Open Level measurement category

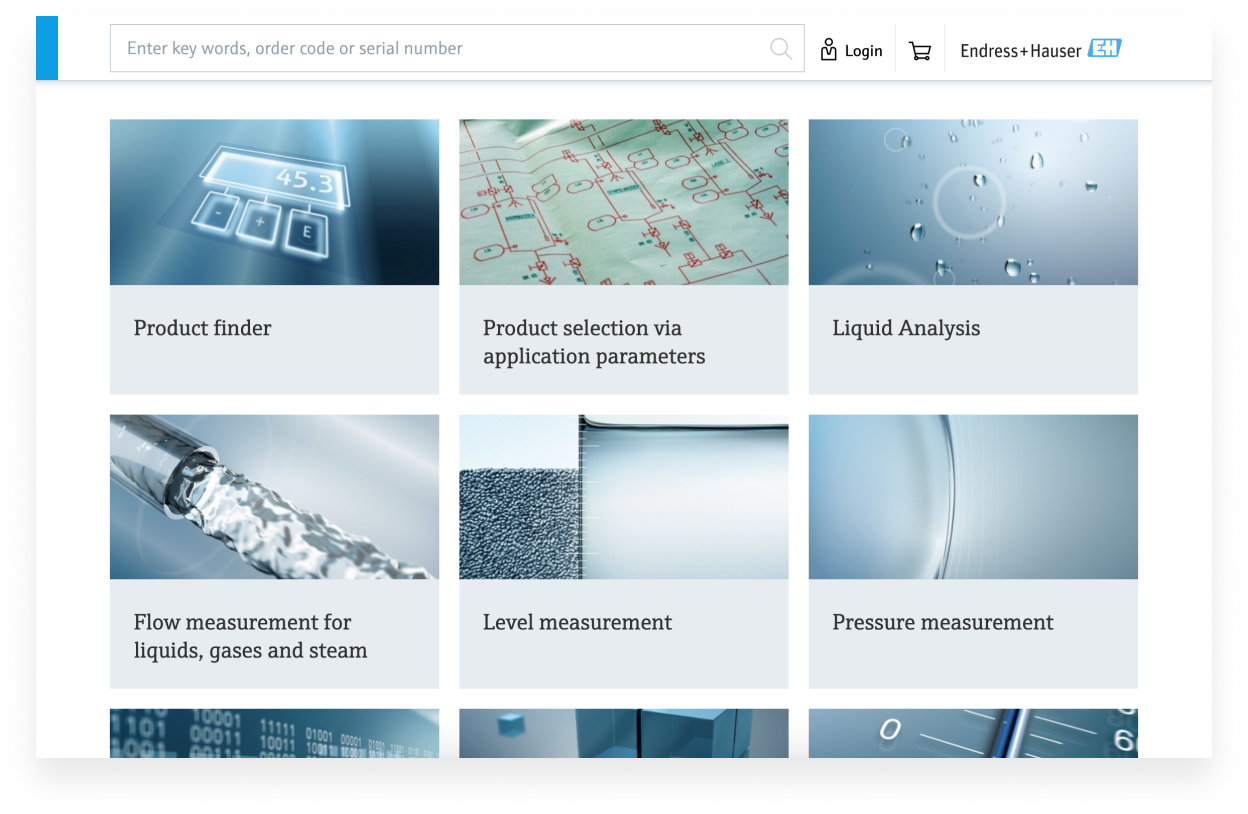click(x=577, y=622)
